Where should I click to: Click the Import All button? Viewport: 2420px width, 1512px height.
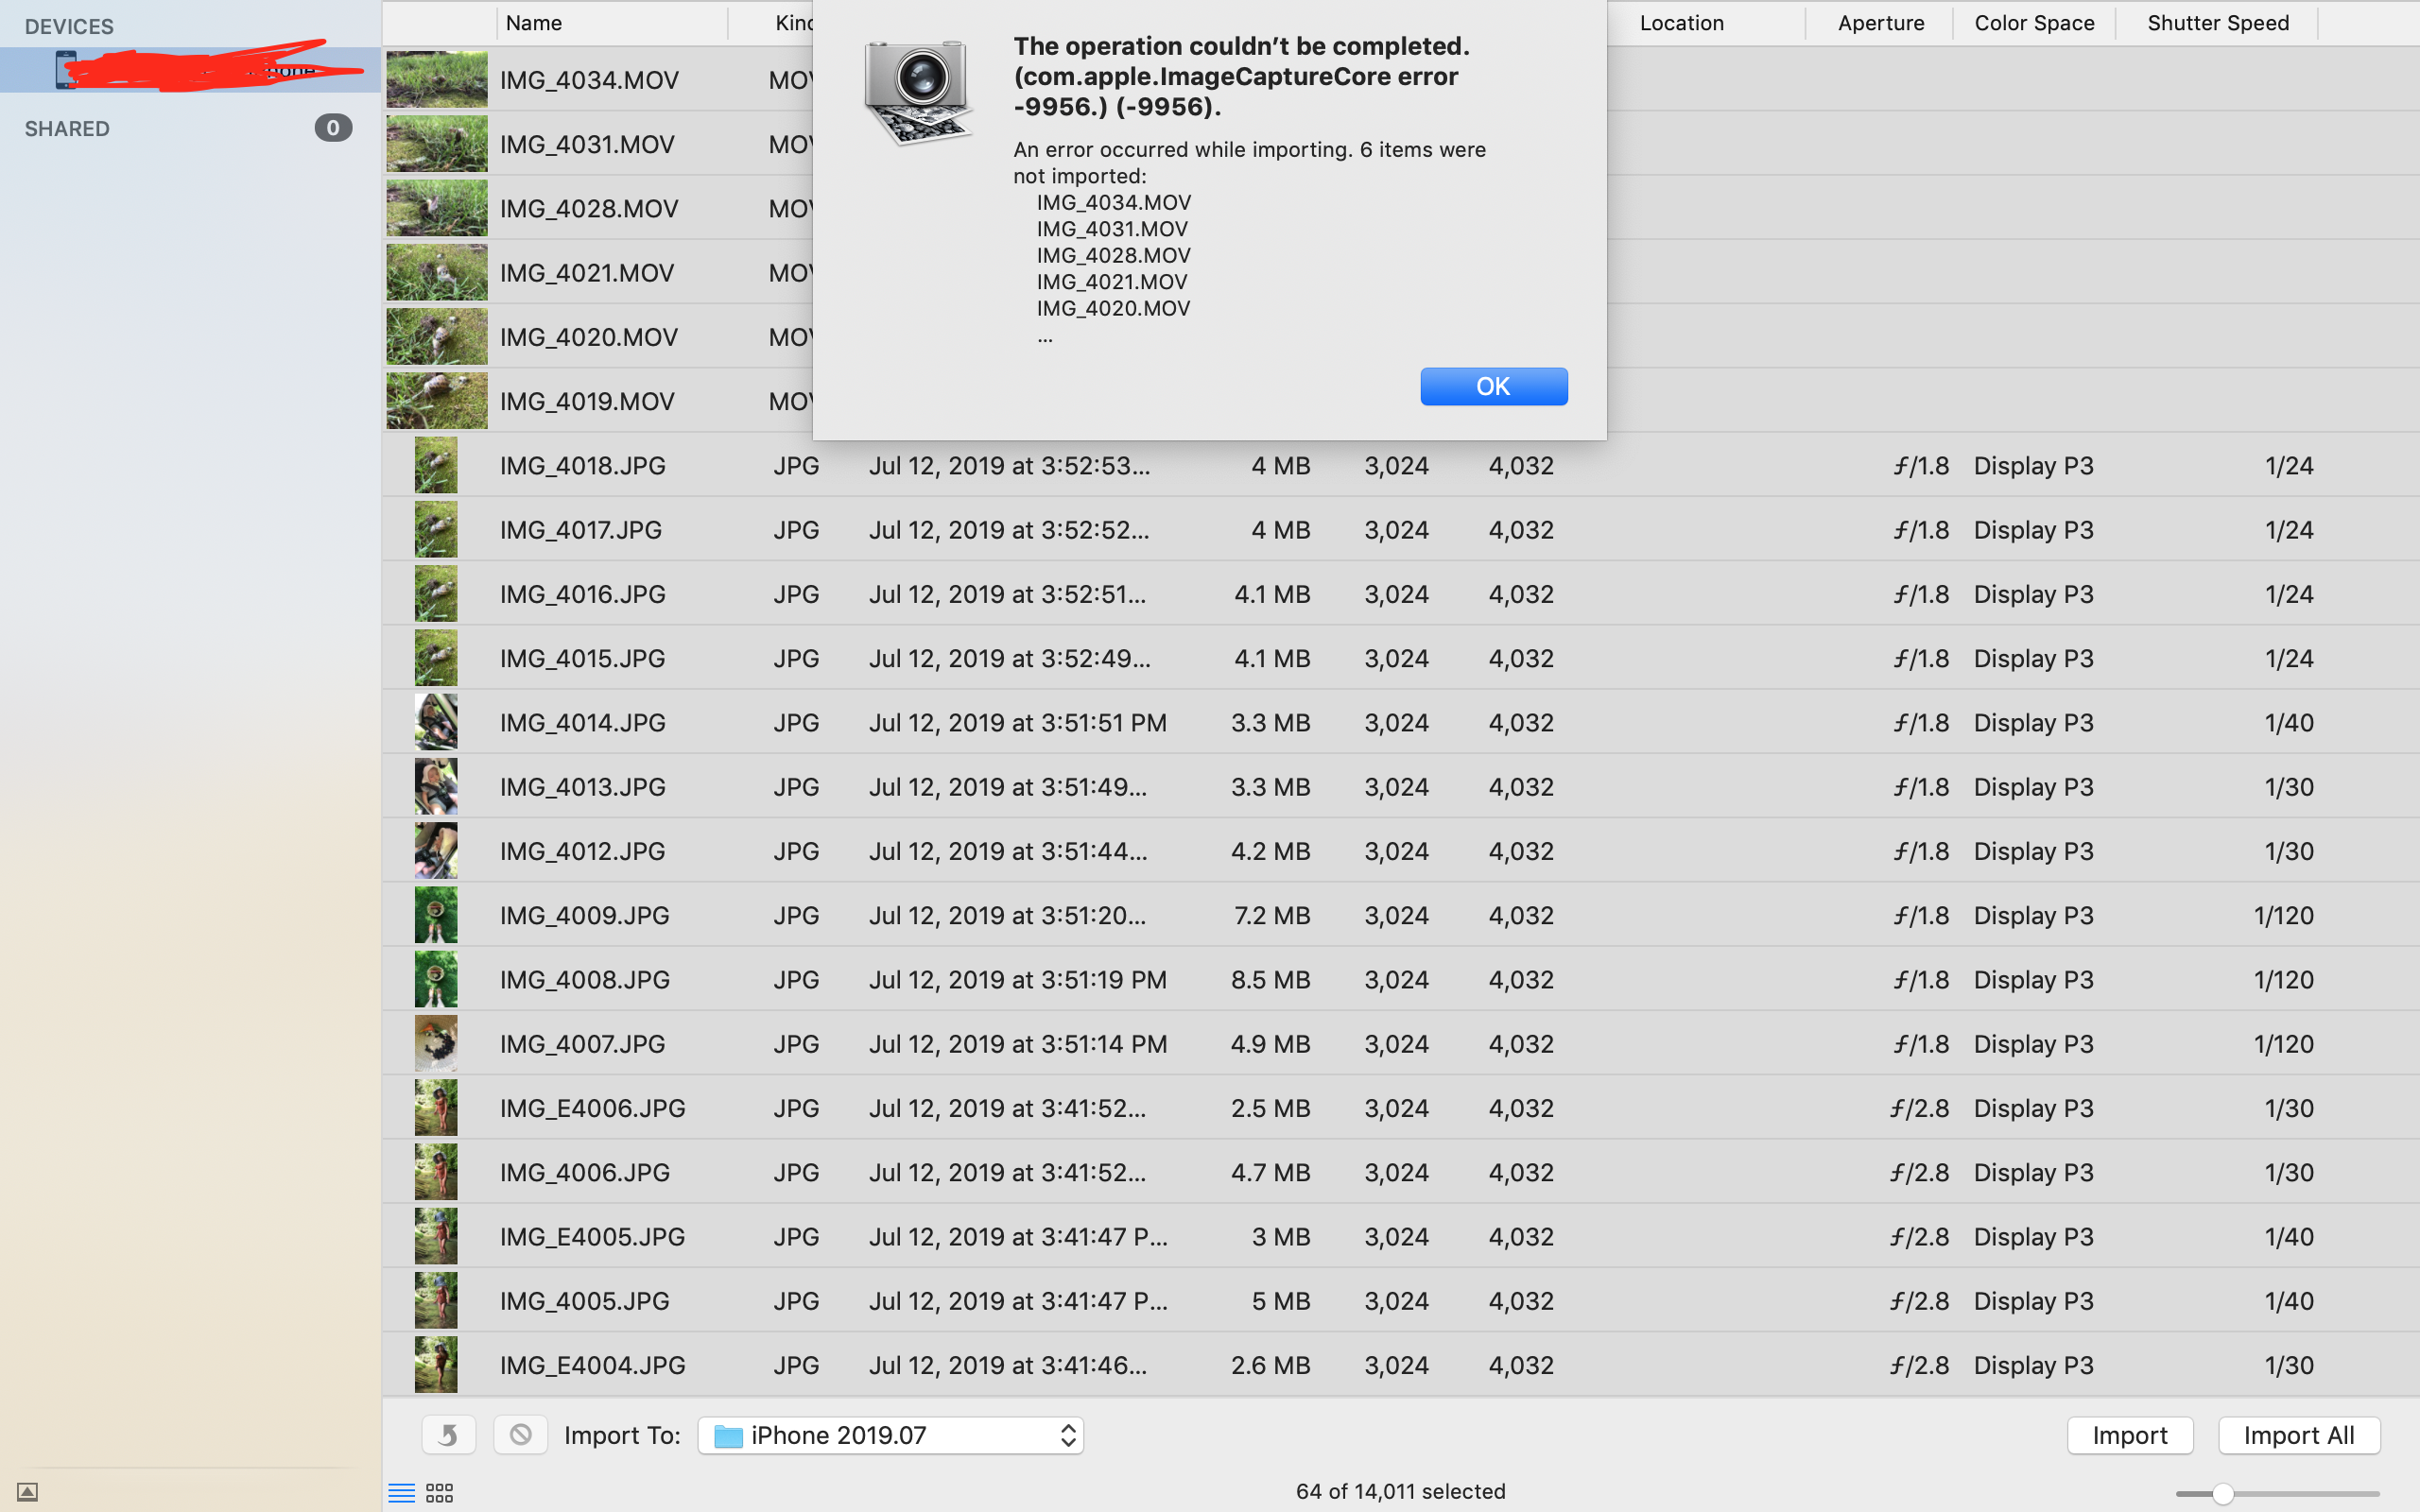coord(2298,1435)
